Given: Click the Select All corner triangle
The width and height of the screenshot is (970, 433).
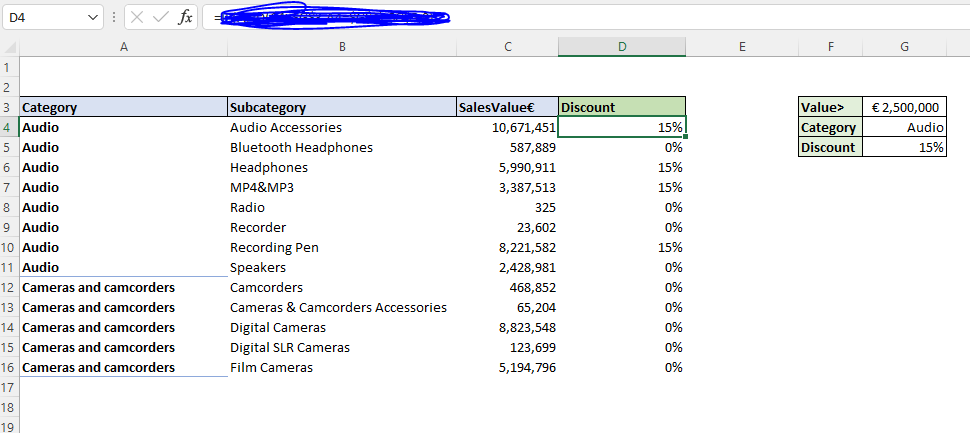Looking at the screenshot, I should click(9, 47).
